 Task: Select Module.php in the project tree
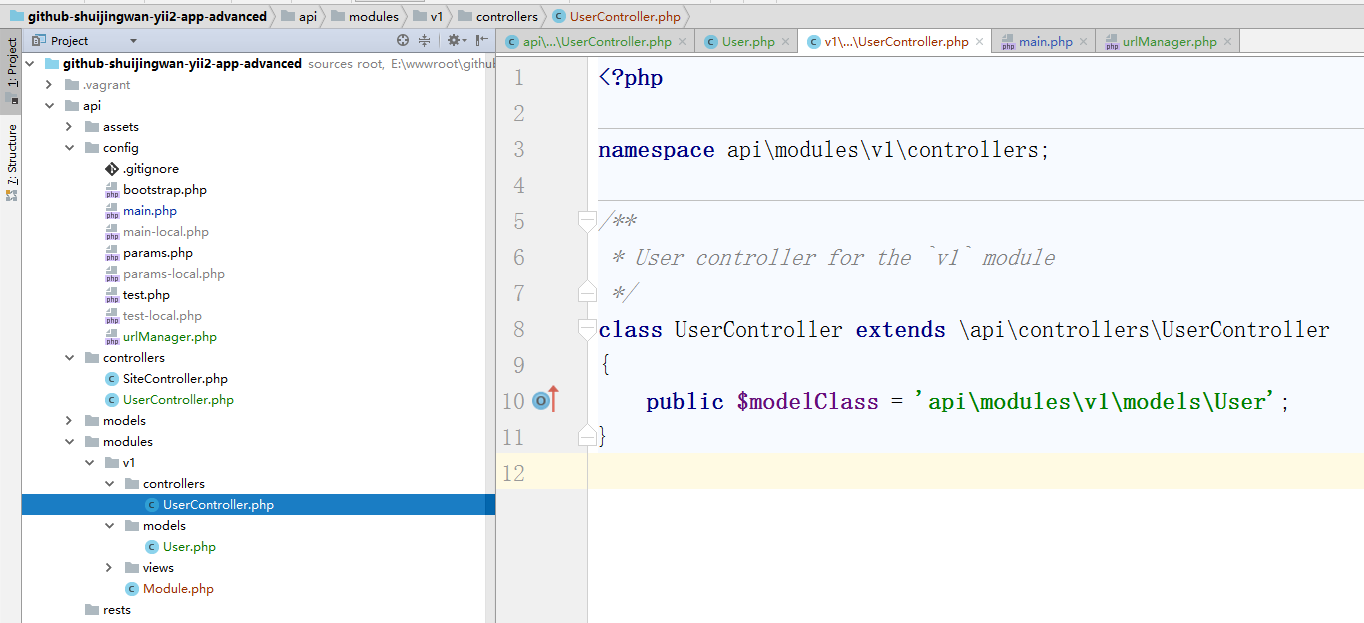point(178,589)
